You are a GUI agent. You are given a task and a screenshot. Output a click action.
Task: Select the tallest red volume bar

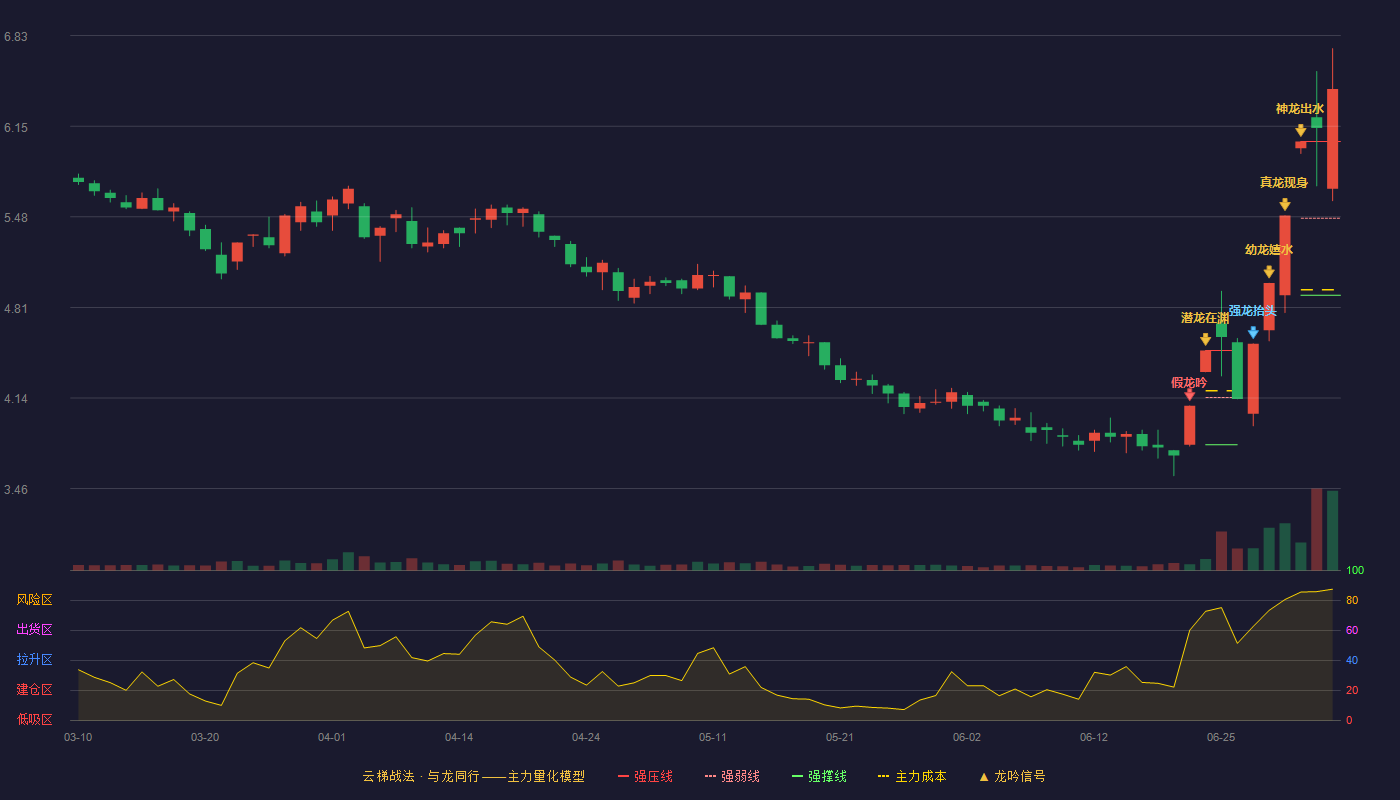[1317, 529]
